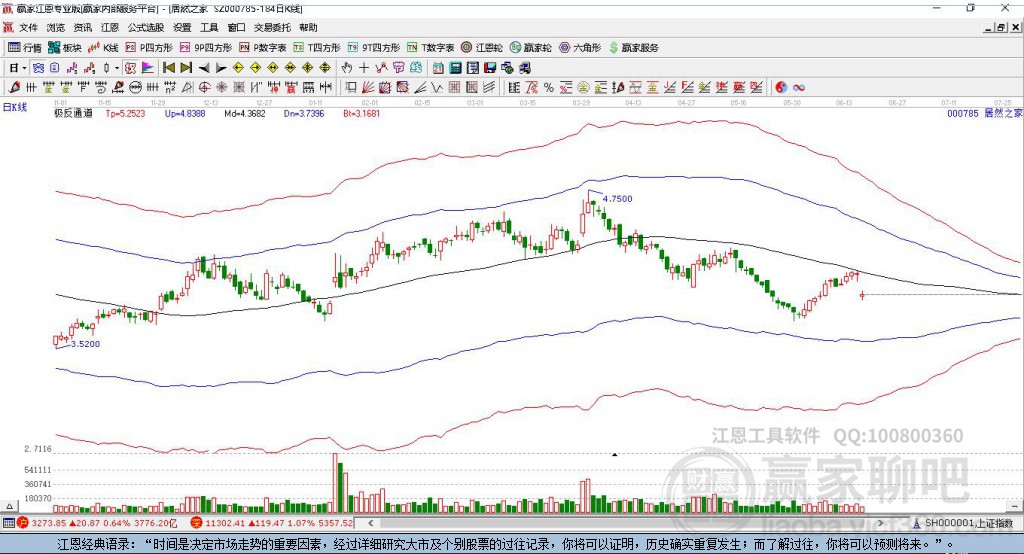Open the 9P四方形 tool
Image resolution: width=1024 pixels, height=554 pixels.
tap(206, 48)
